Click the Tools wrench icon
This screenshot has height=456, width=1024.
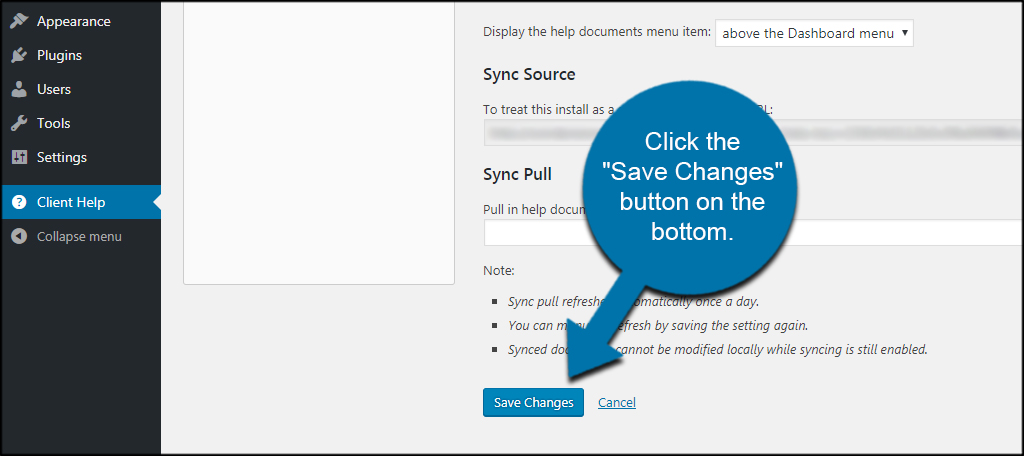click(x=19, y=123)
